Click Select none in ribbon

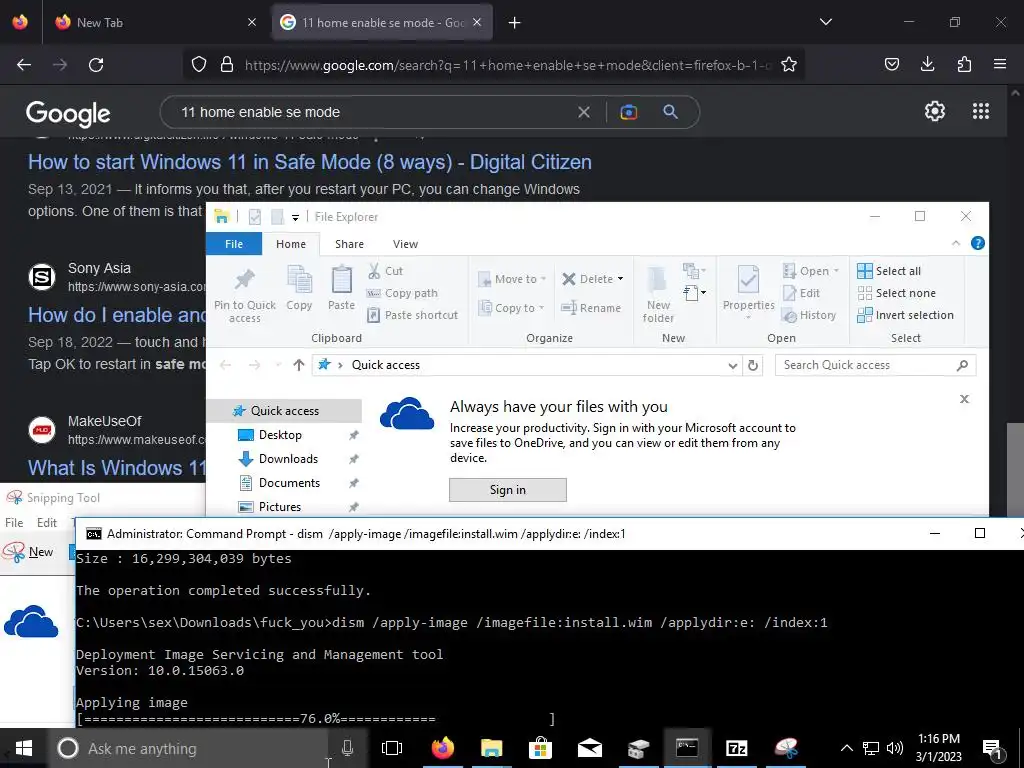[x=897, y=293]
